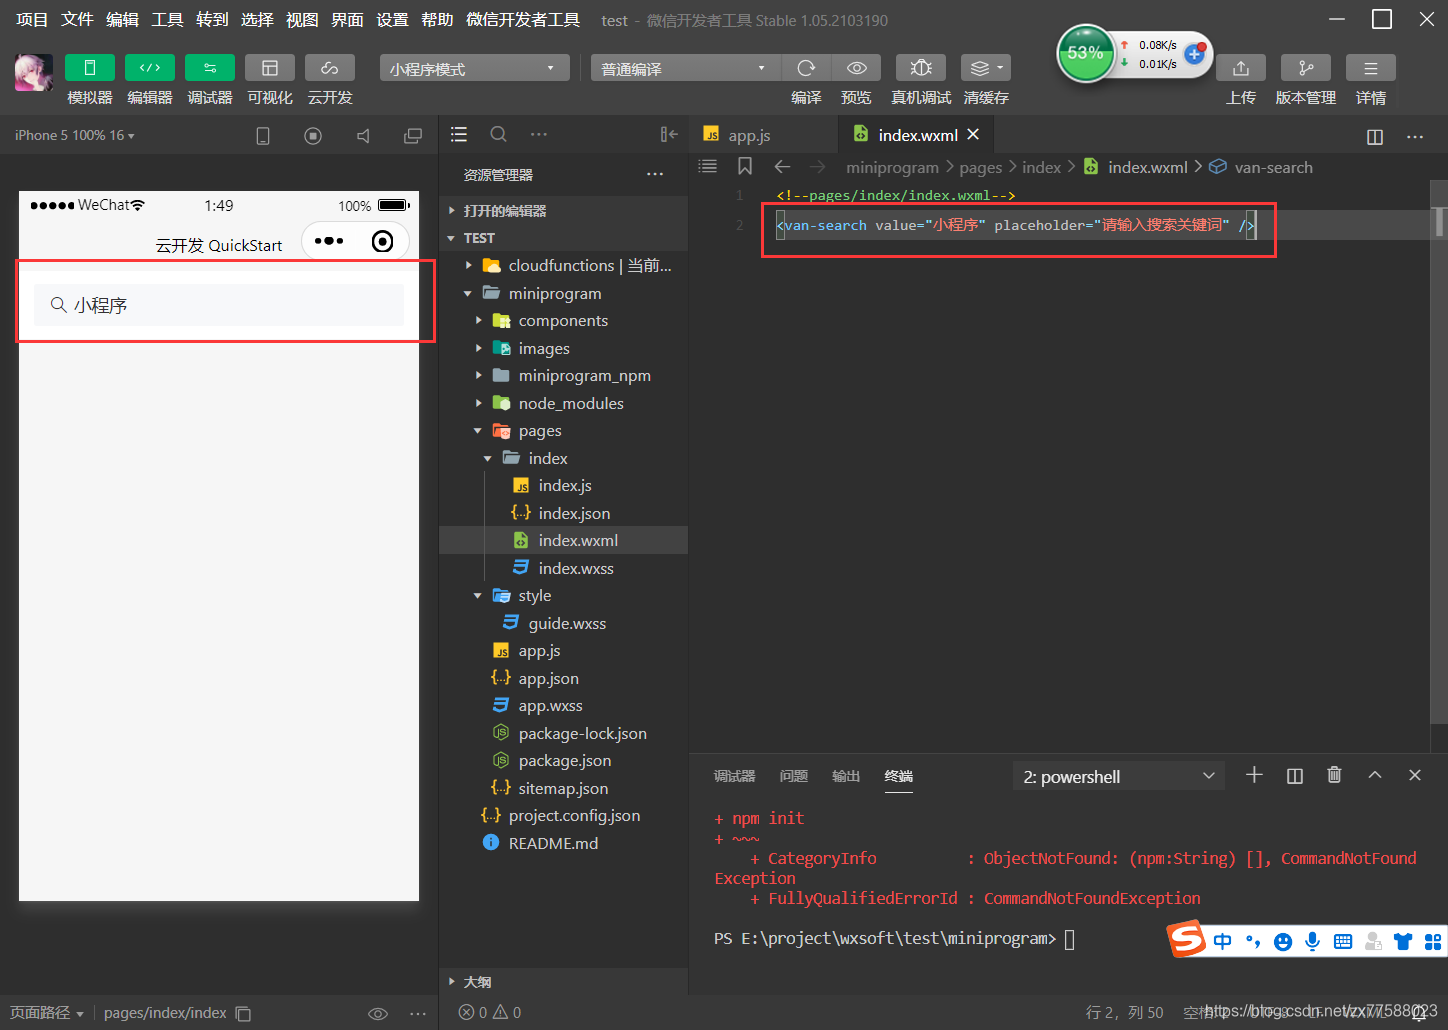This screenshot has height=1030, width=1448.
Task: Add a new terminal with plus icon
Action: [1254, 775]
